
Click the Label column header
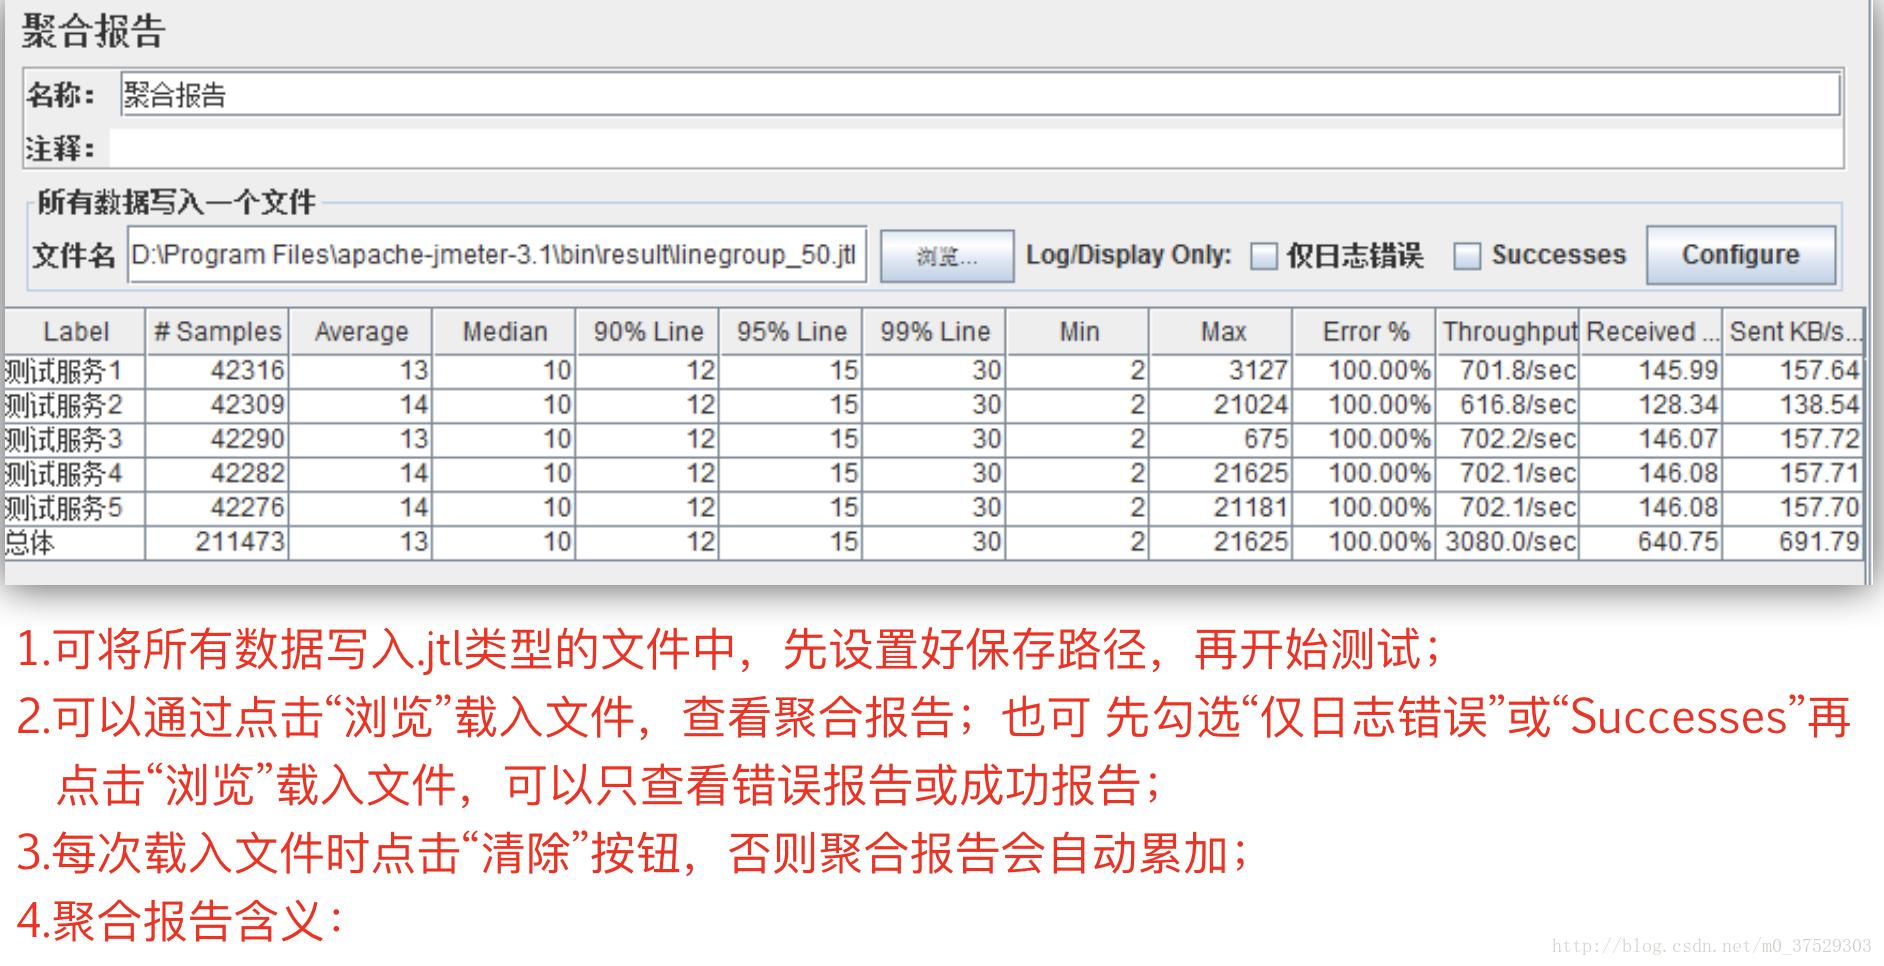tap(74, 330)
